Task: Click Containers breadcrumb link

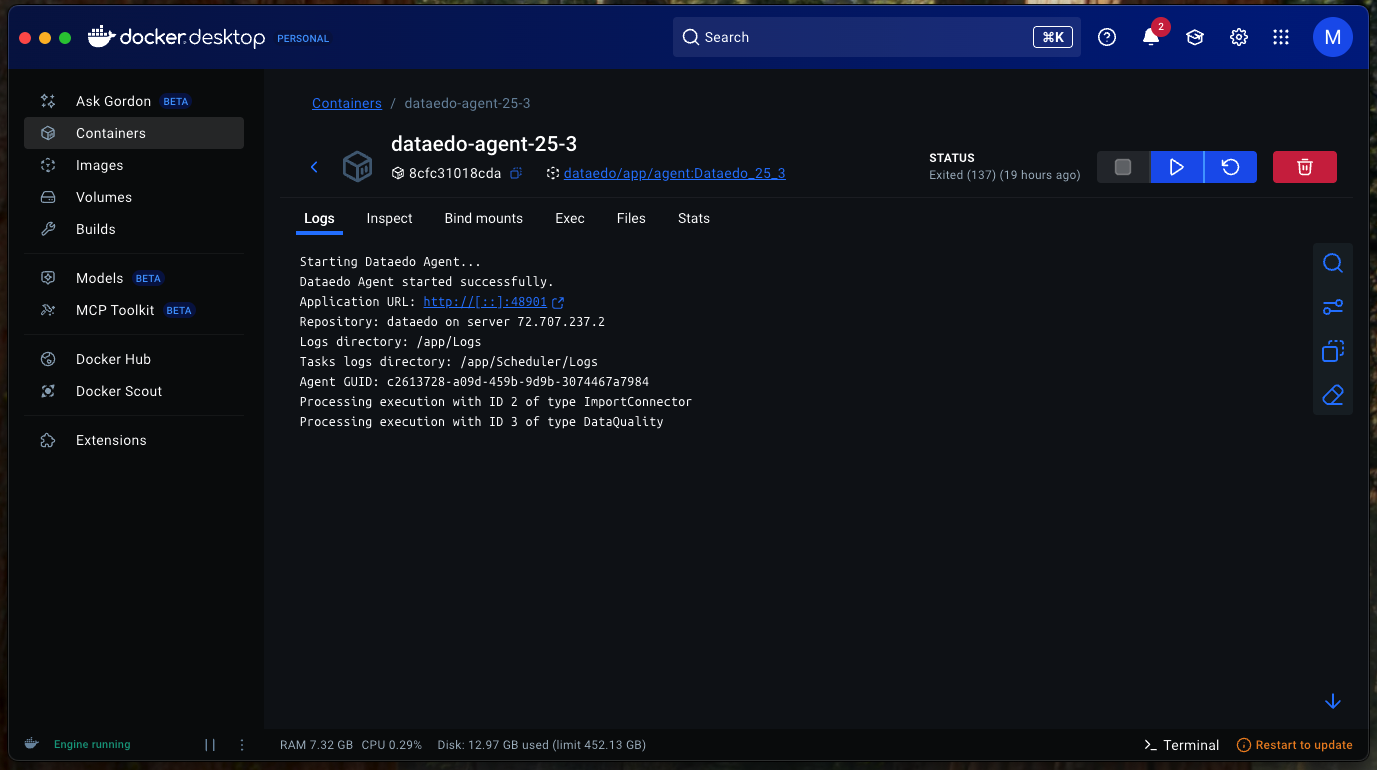Action: tap(347, 103)
